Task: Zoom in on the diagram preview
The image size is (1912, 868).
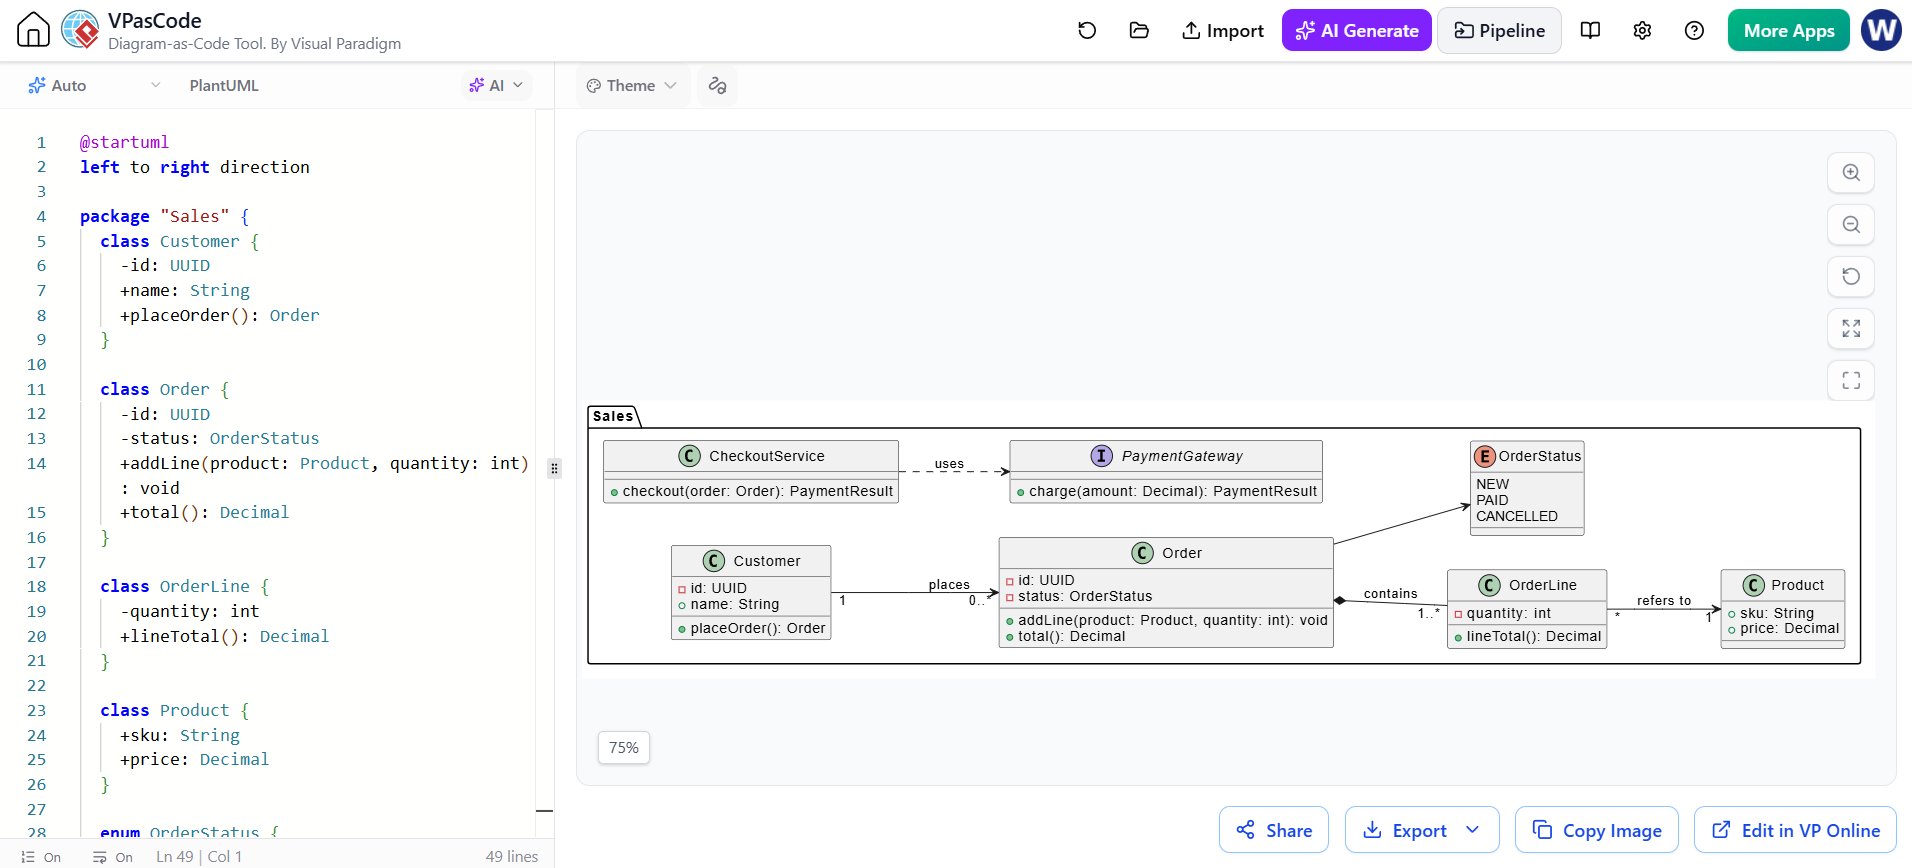Action: (1851, 172)
